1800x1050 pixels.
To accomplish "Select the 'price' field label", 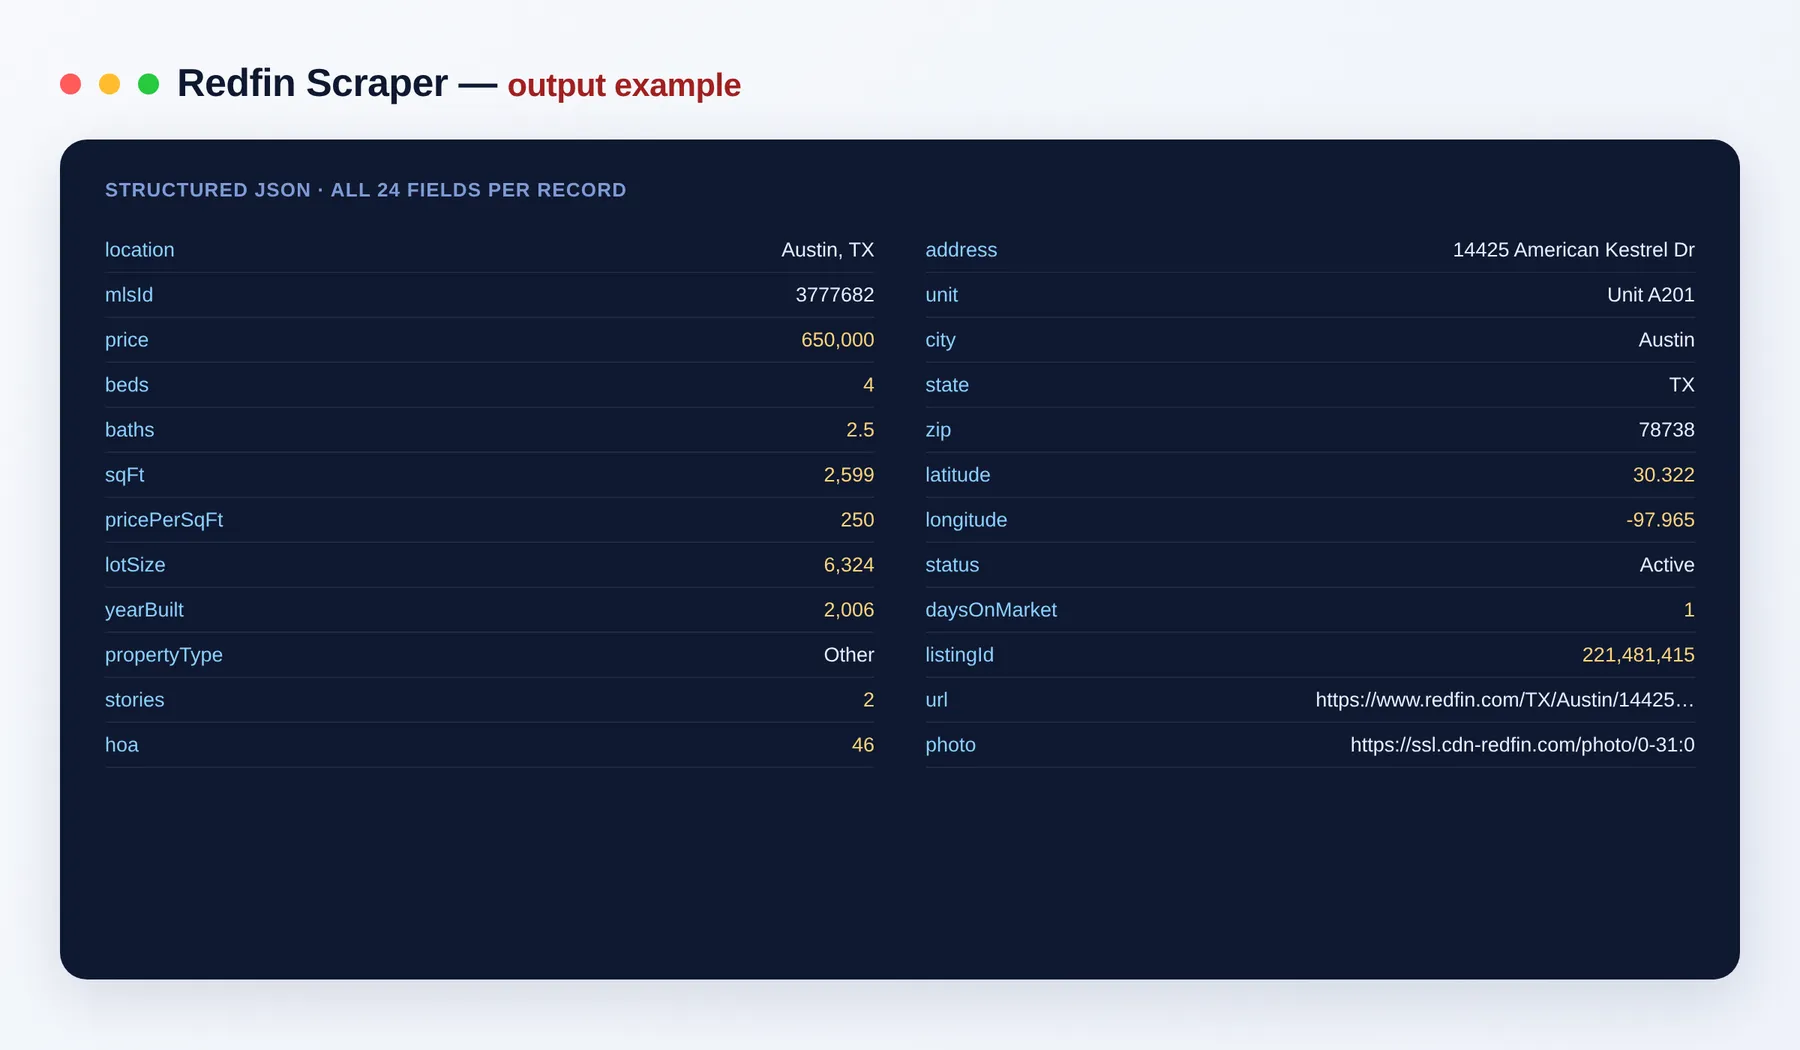I will point(127,340).
